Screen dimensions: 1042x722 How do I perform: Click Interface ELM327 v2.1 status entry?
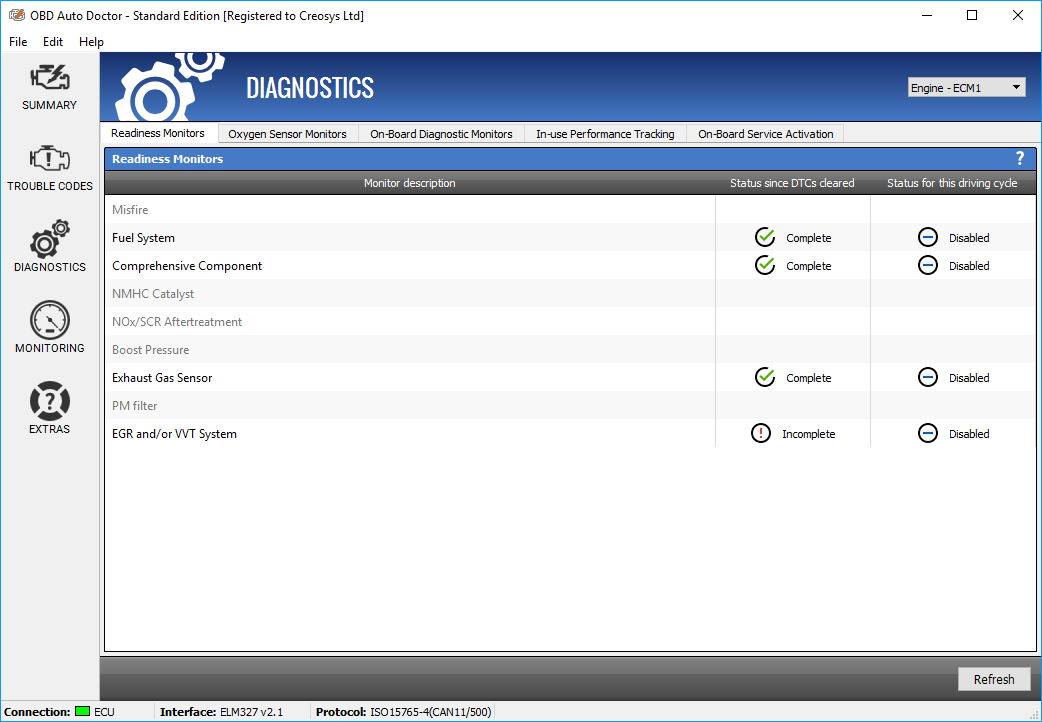pos(221,712)
